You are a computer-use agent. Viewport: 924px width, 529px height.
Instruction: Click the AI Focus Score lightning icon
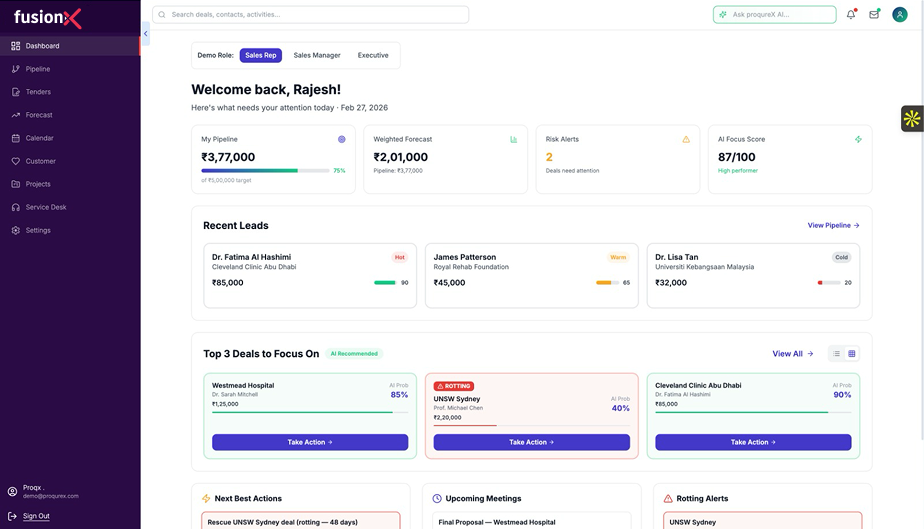coord(858,139)
